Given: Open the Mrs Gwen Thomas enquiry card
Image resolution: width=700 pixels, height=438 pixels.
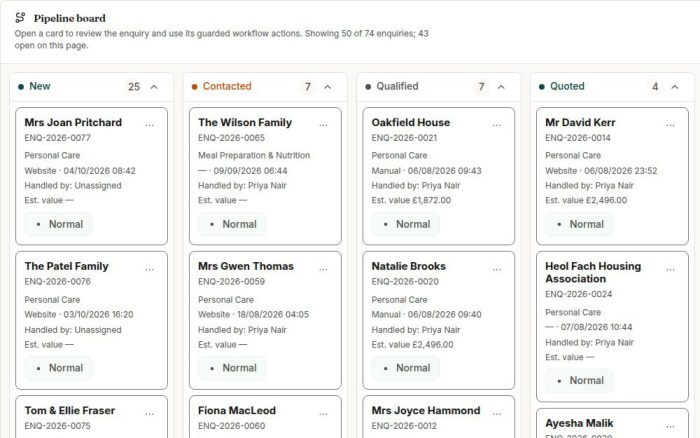Looking at the screenshot, I should tap(265, 320).
